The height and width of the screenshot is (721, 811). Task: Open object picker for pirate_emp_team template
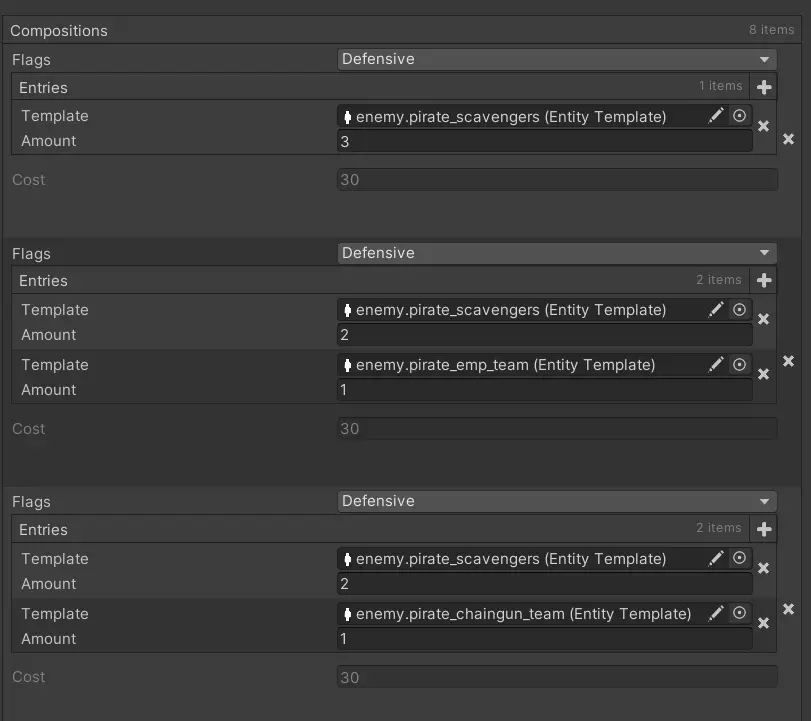click(x=740, y=365)
